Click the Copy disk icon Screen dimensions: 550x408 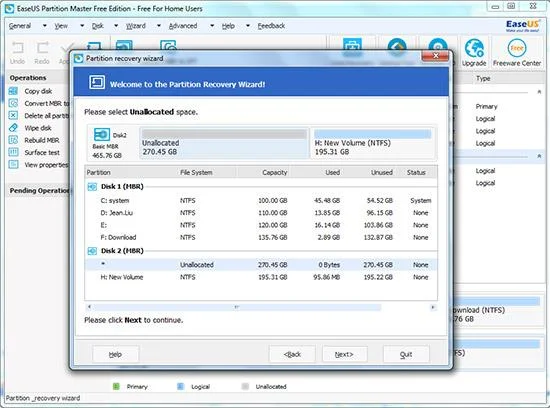click(x=13, y=91)
